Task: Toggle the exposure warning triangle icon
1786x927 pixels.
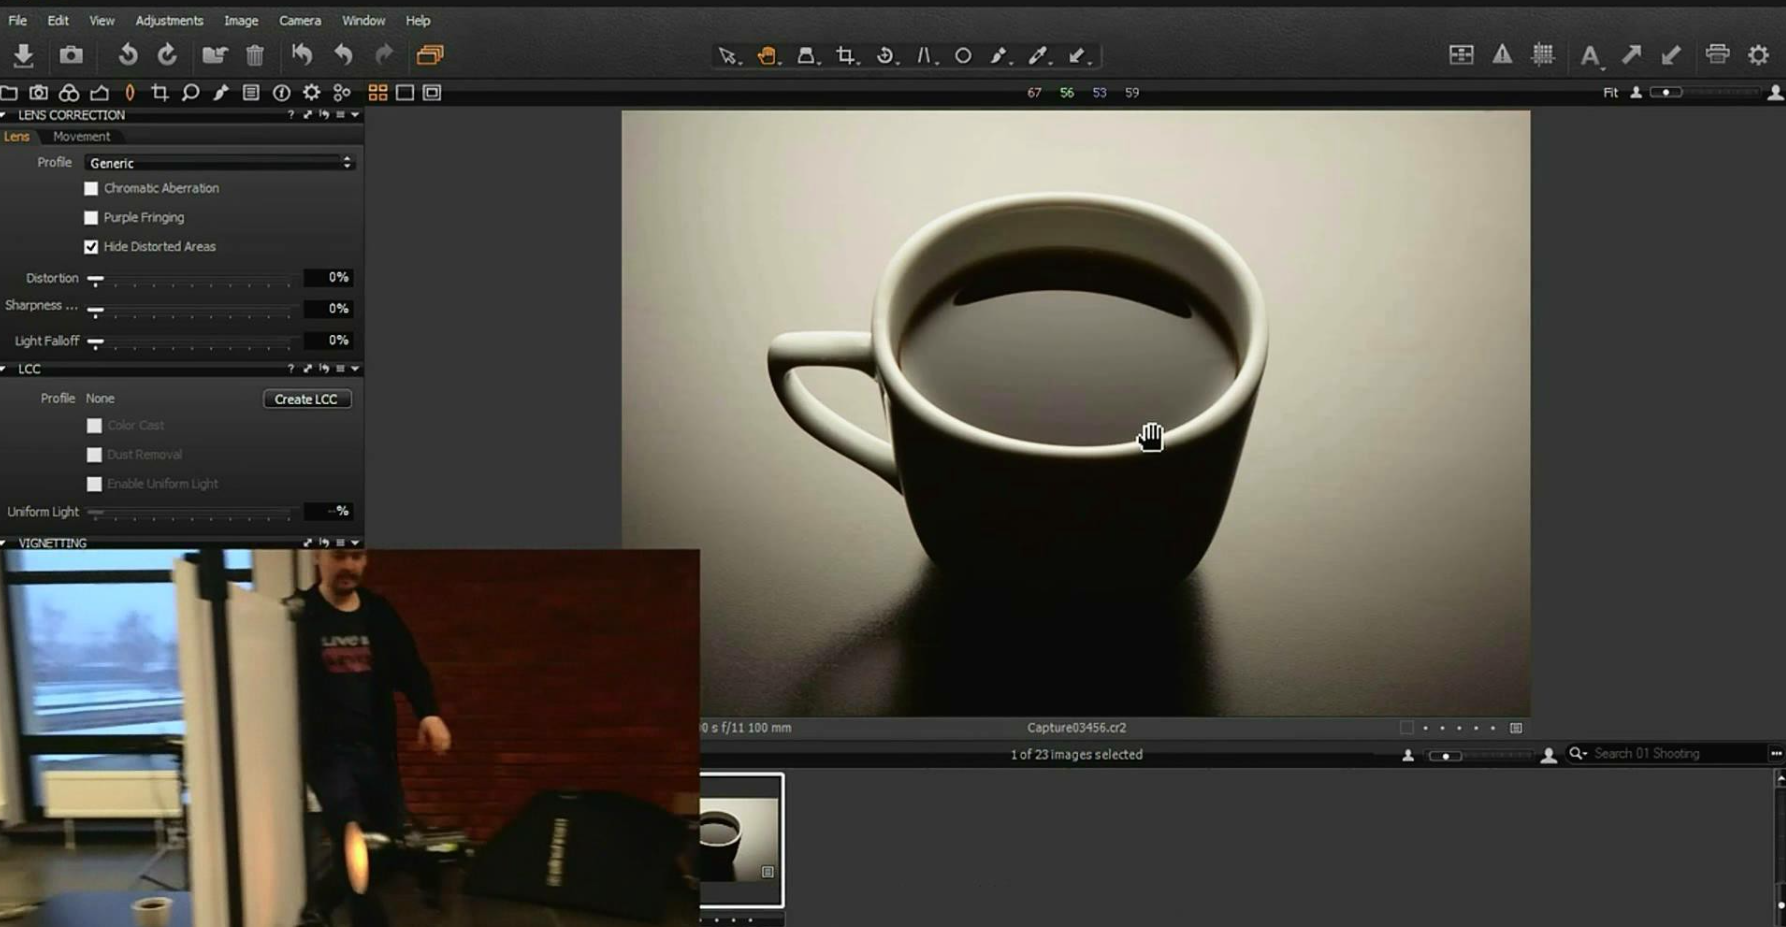Action: point(1502,55)
